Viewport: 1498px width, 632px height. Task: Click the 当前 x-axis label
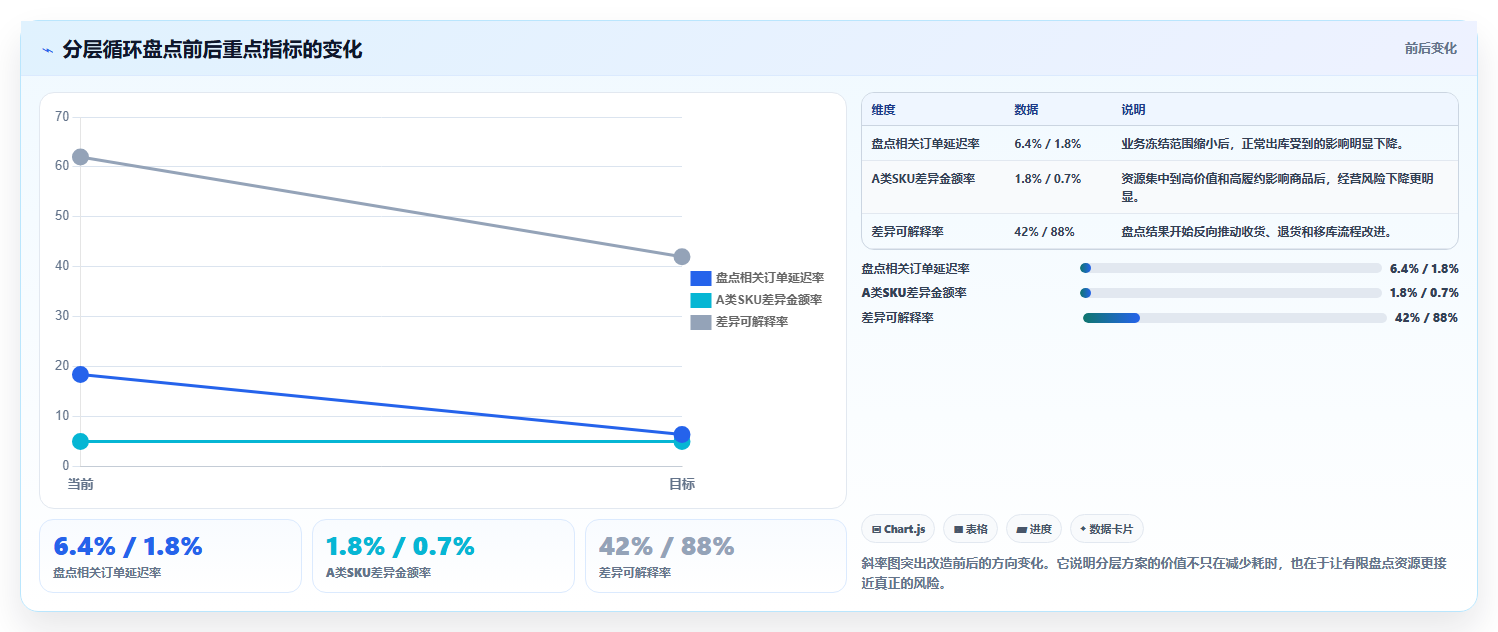[80, 484]
